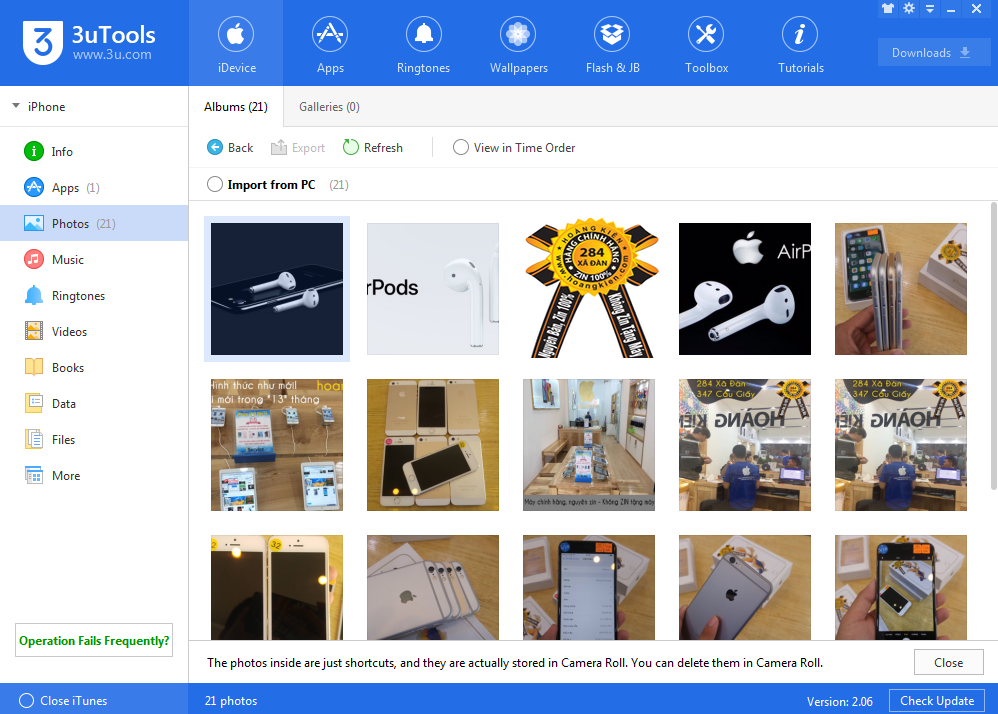Select Ringtones in the left sidebar
Screen dimensions: 998x714
pos(94,296)
